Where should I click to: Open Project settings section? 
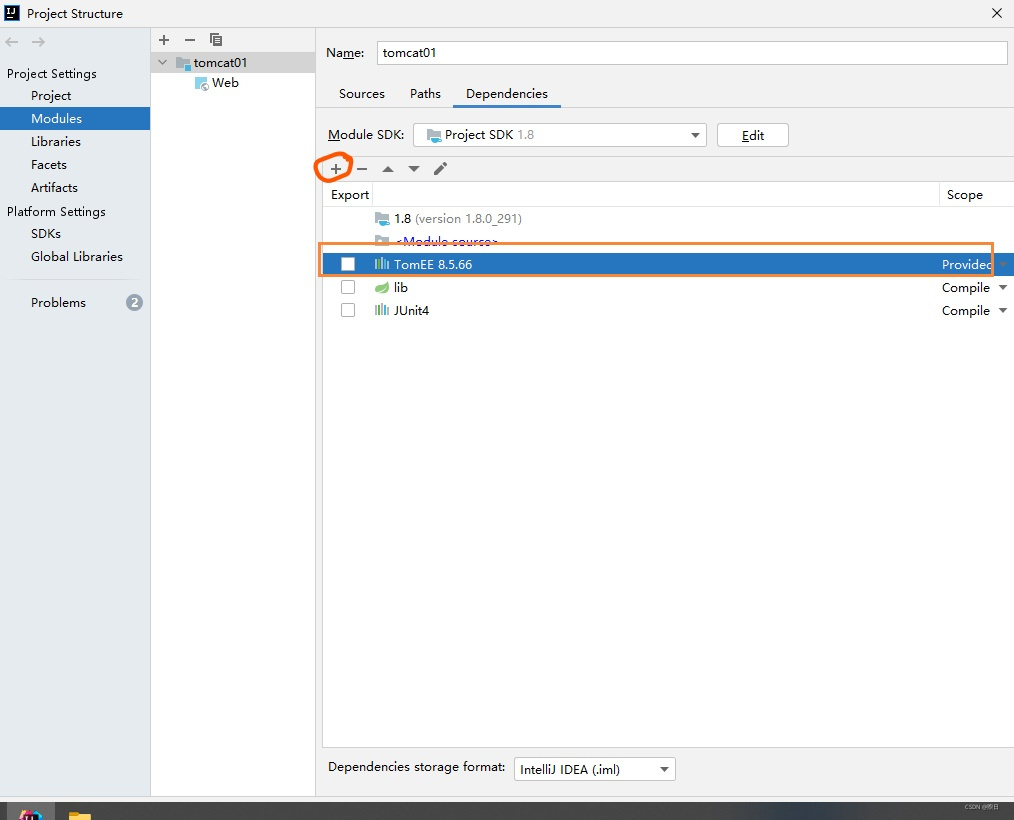click(51, 96)
